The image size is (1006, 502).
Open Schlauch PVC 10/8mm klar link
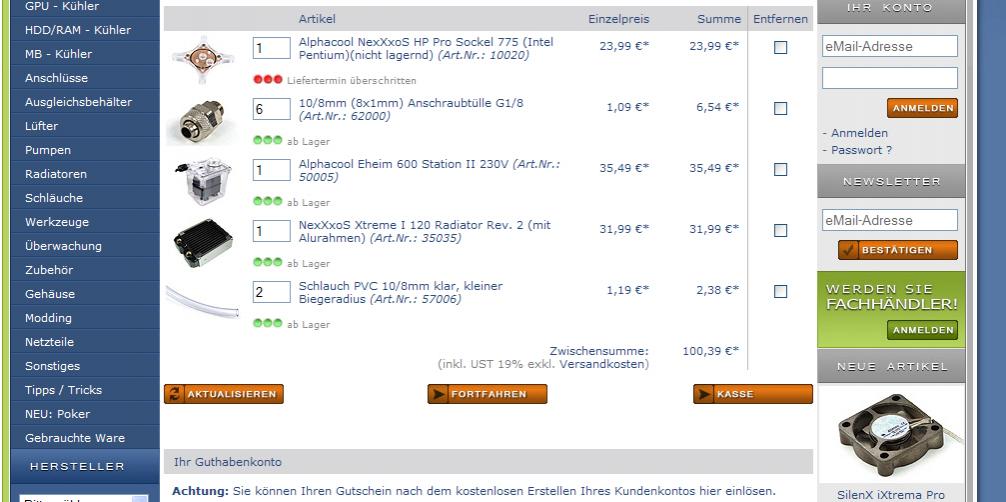(400, 293)
